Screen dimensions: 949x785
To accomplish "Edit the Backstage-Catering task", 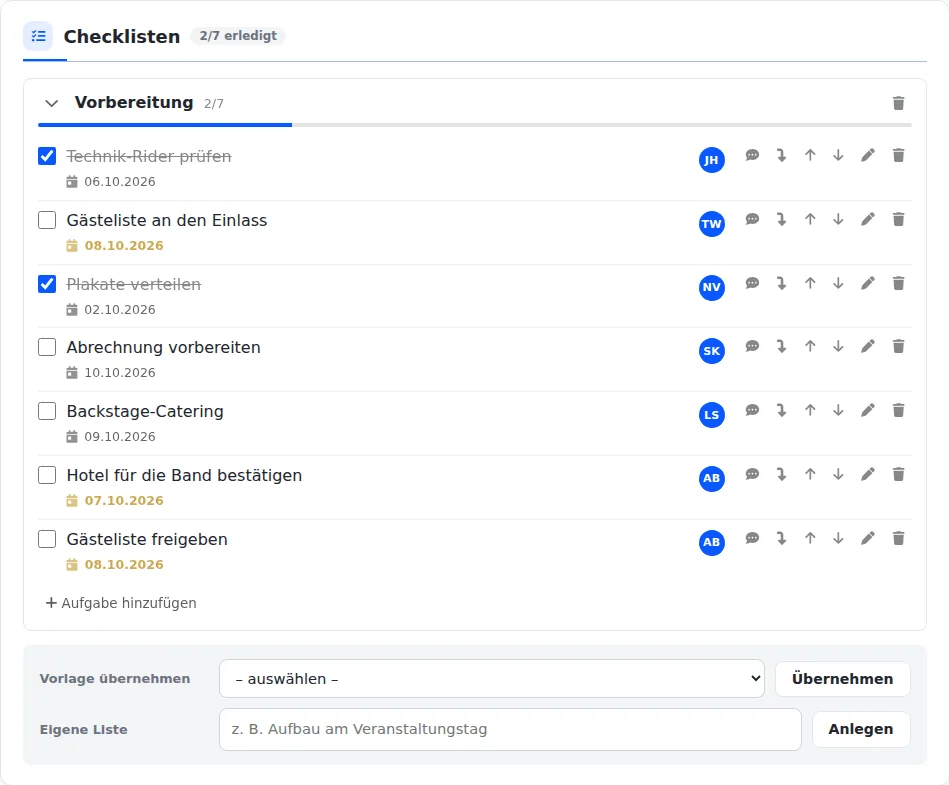I will point(868,410).
